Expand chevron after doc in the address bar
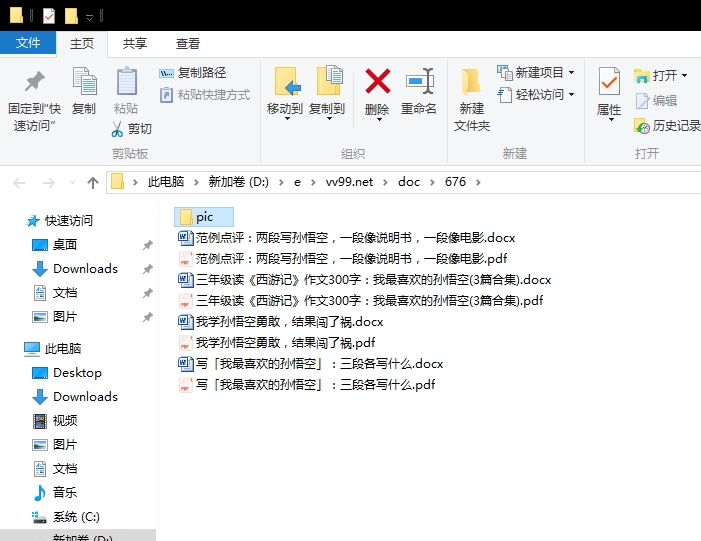 pos(432,182)
